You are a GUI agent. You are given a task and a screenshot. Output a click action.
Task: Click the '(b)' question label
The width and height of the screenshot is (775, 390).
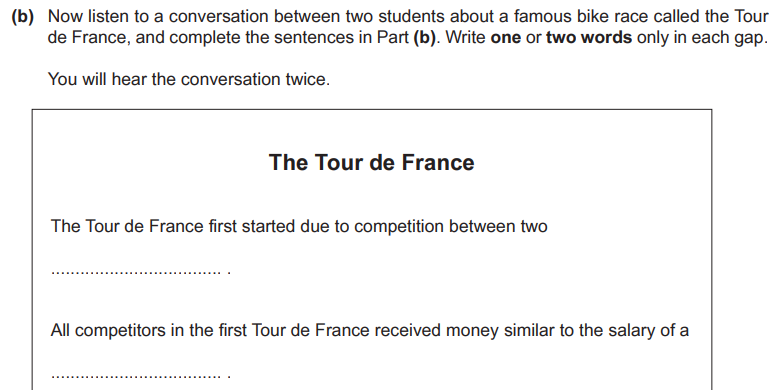[x=23, y=17]
